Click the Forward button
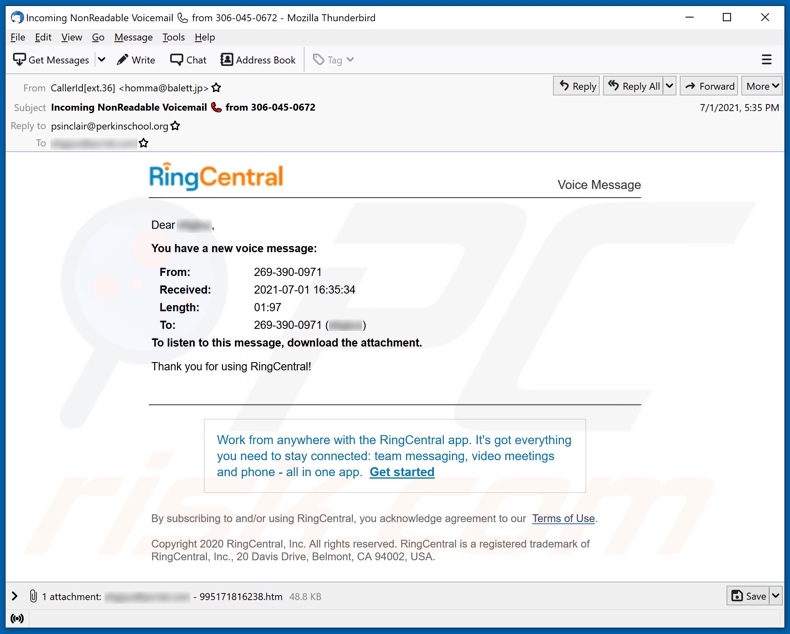790x634 pixels. pyautogui.click(x=709, y=86)
